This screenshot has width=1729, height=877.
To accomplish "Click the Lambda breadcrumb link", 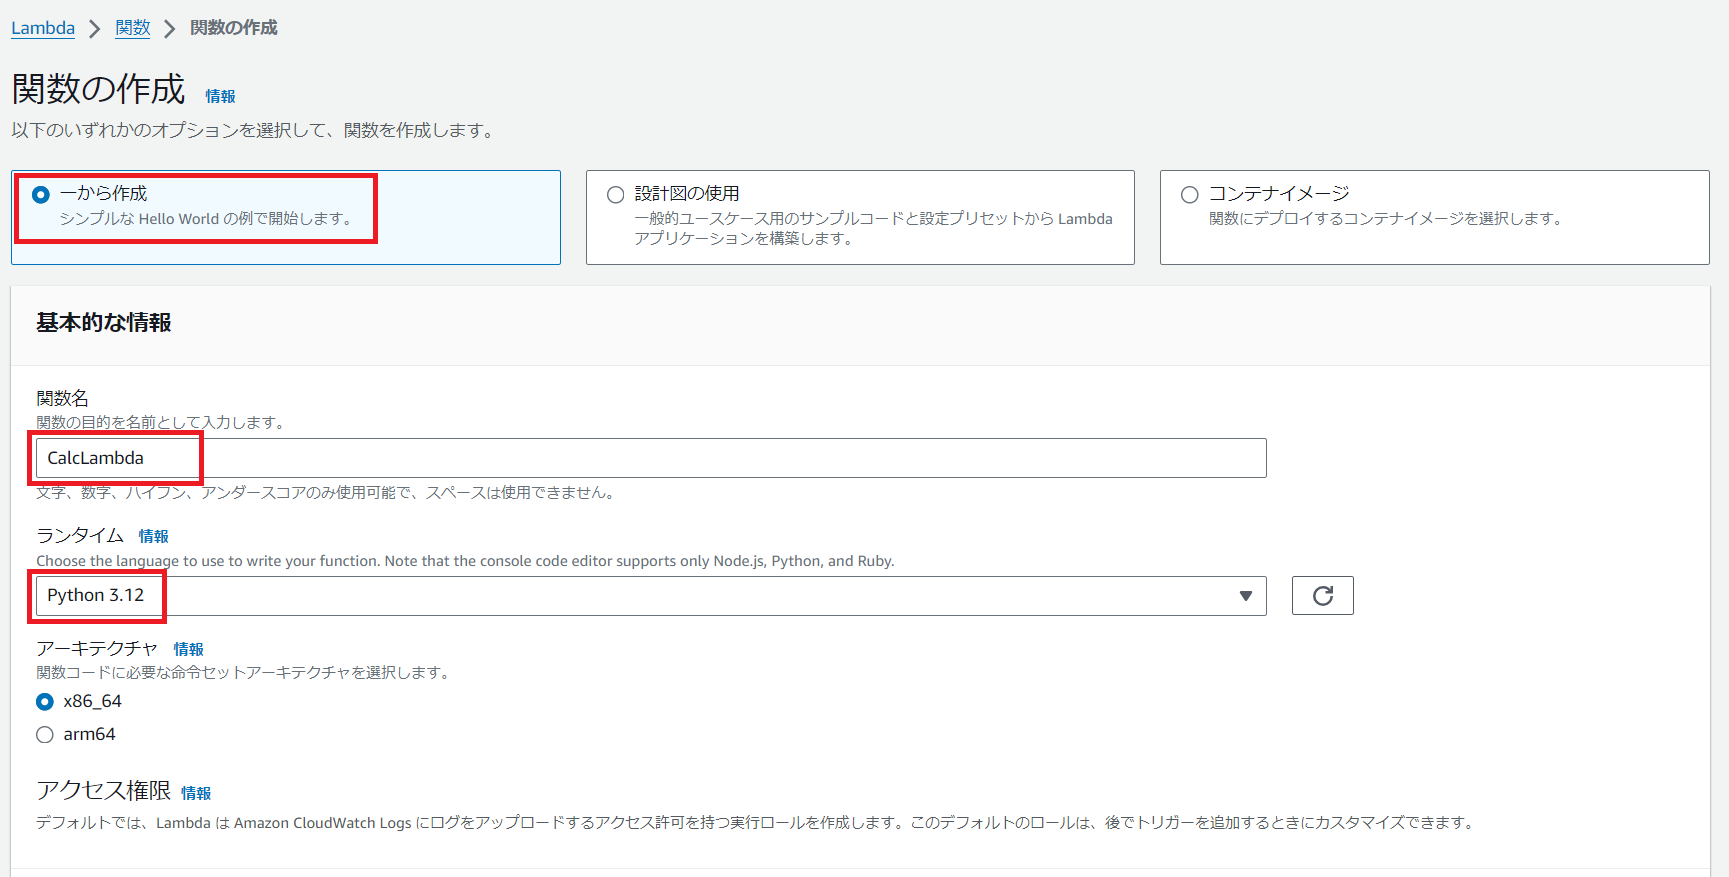I will point(43,28).
